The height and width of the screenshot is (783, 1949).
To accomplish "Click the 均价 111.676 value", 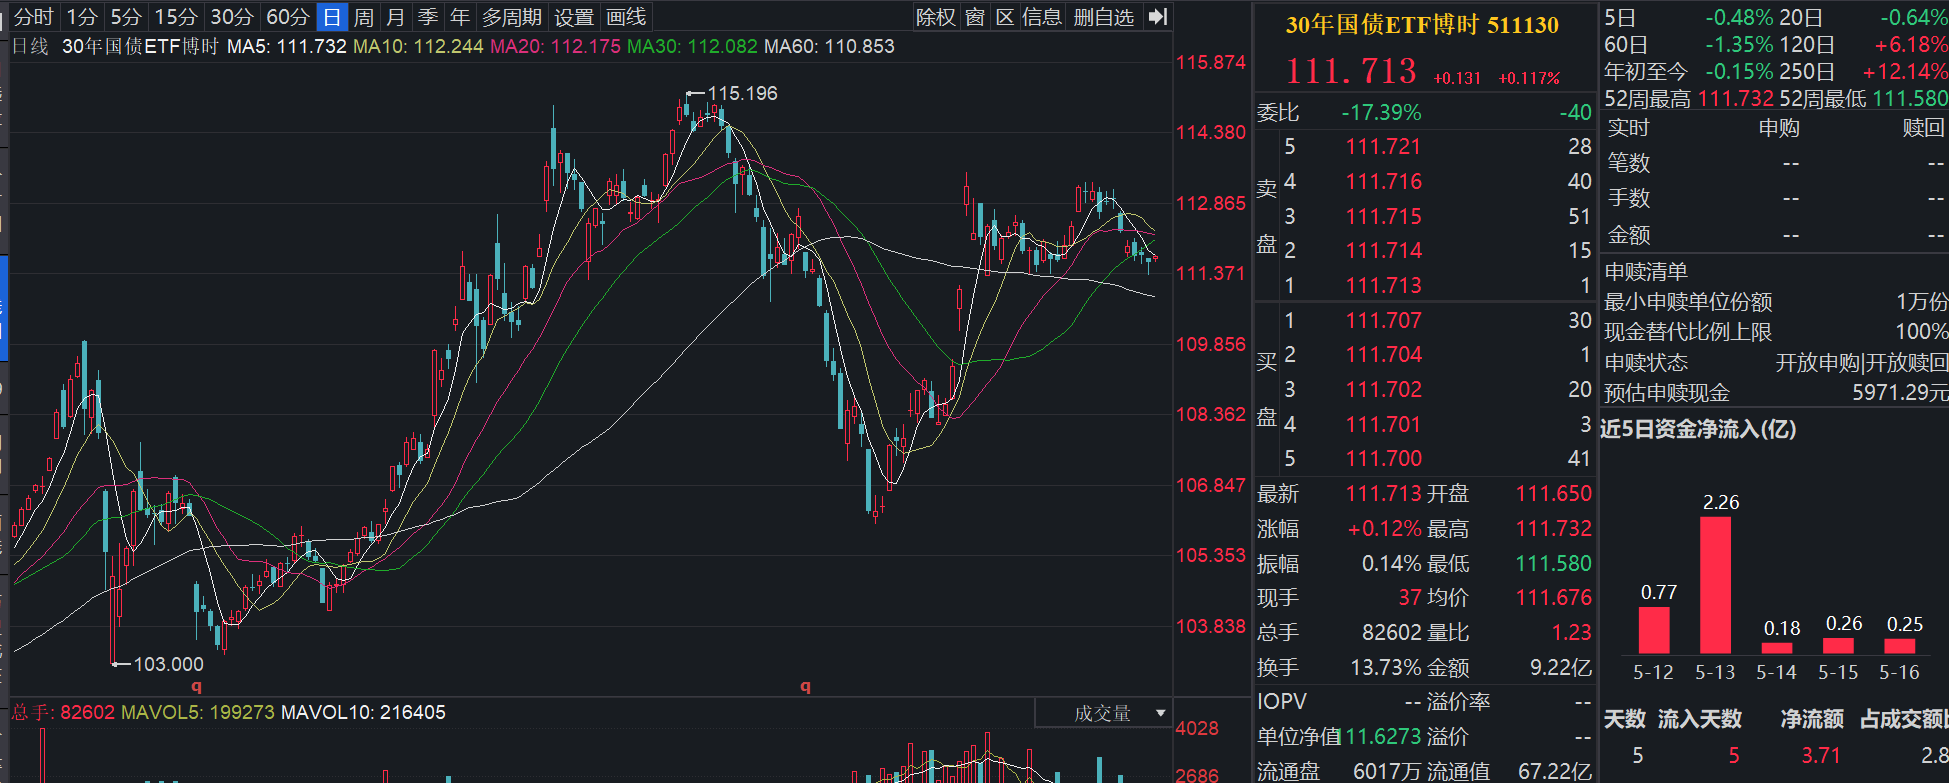I will 1553,598.
